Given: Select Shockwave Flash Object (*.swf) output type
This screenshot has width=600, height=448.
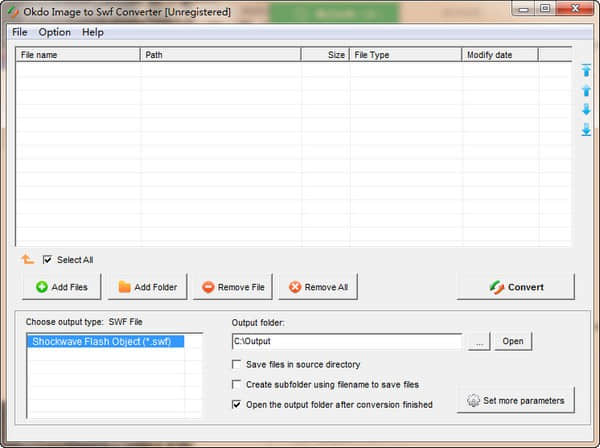Looking at the screenshot, I should [x=105, y=341].
